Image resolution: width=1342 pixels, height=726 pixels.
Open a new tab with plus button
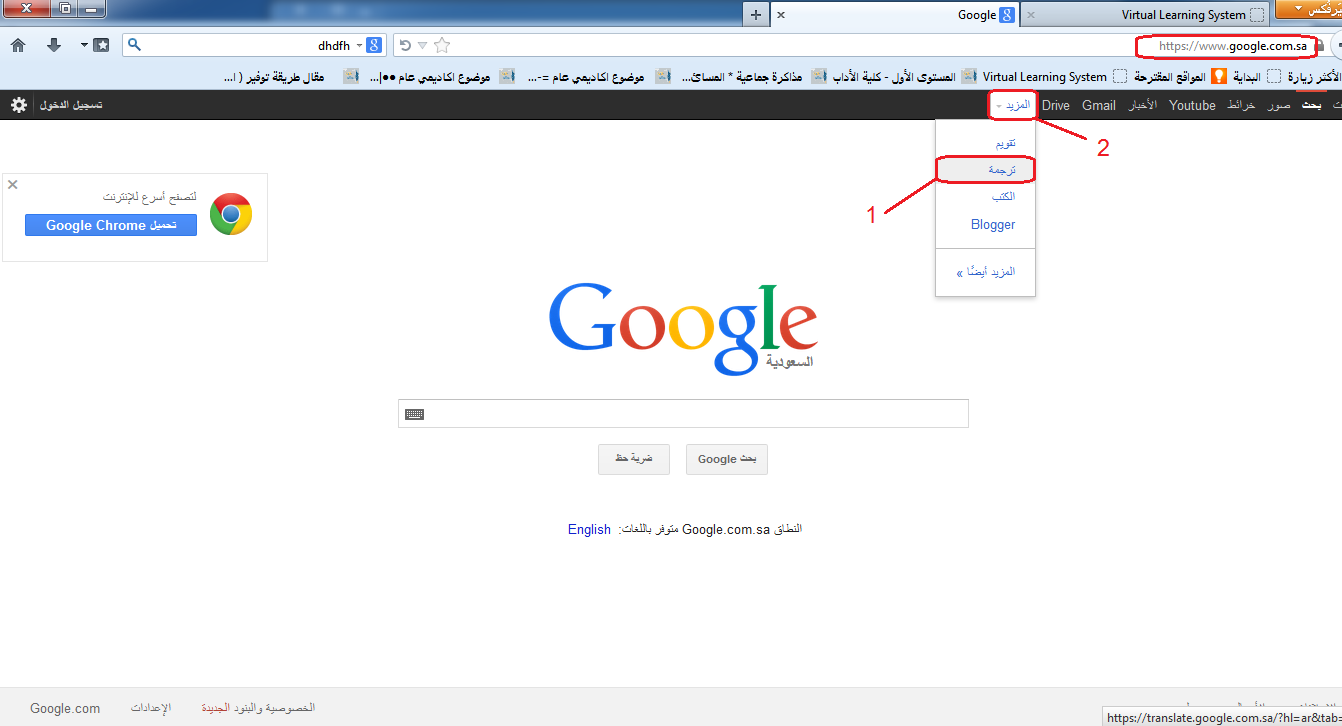pos(756,15)
